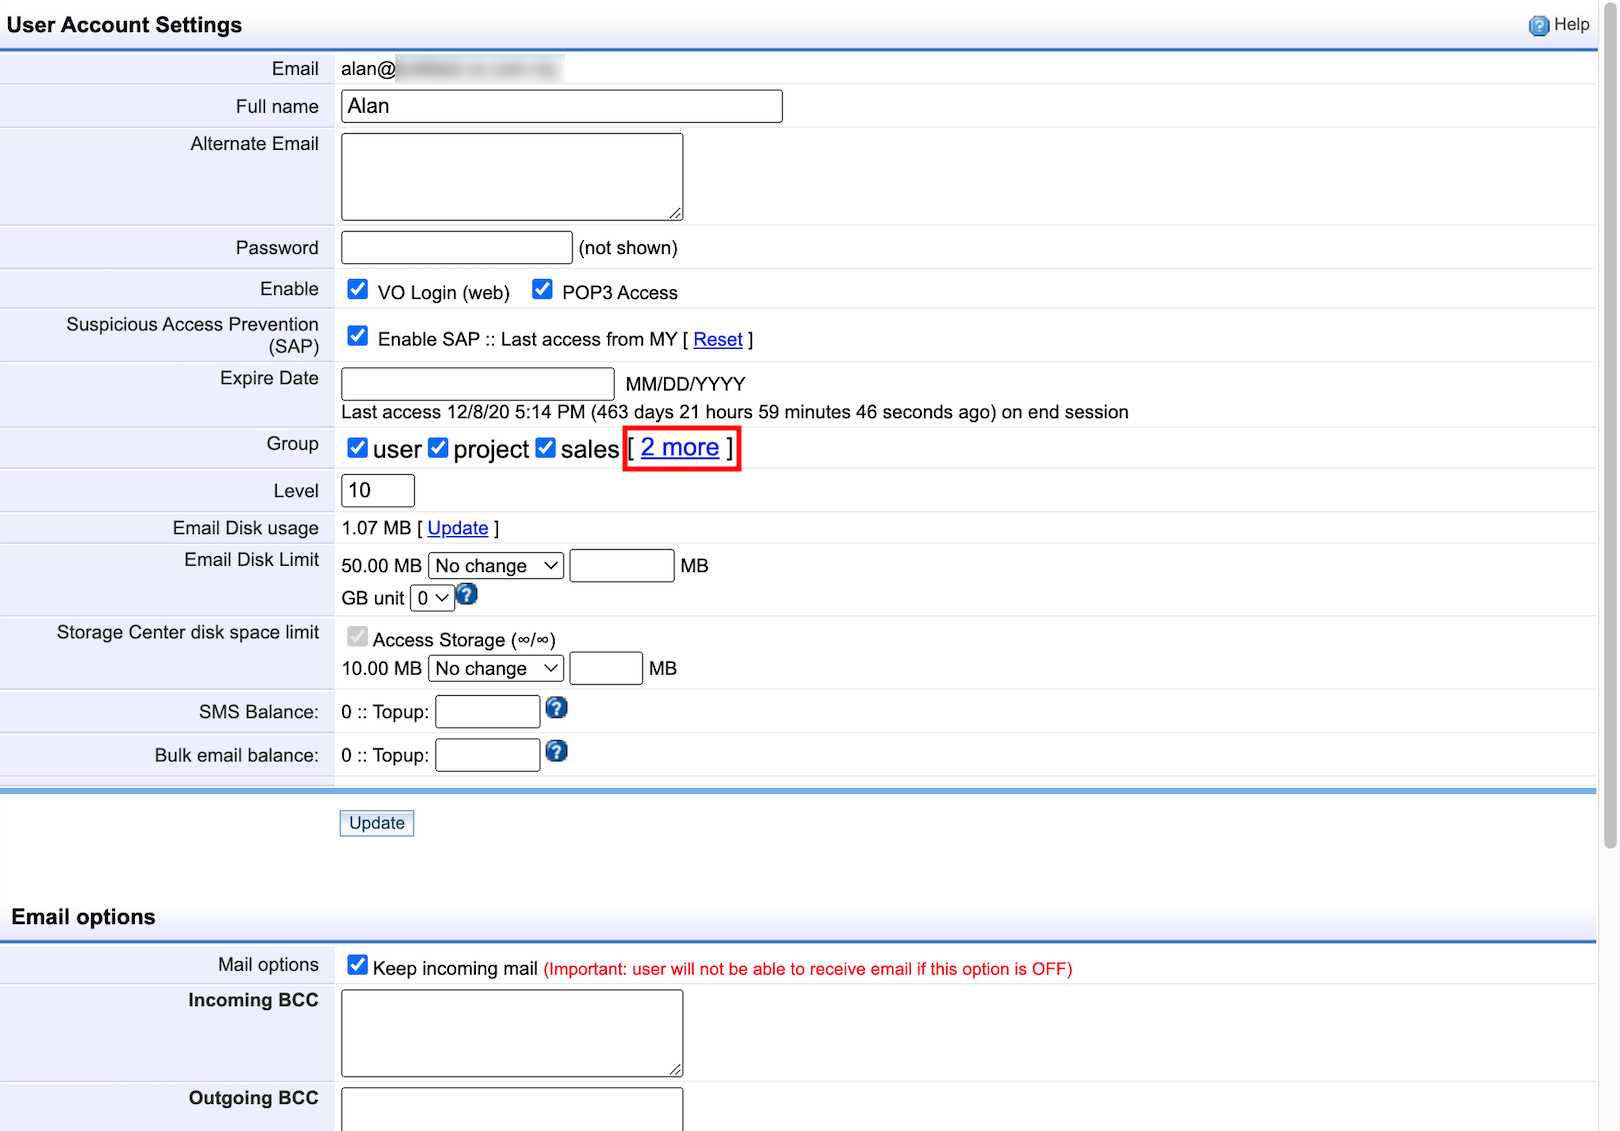
Task: Click the Full name text field
Action: (x=561, y=107)
